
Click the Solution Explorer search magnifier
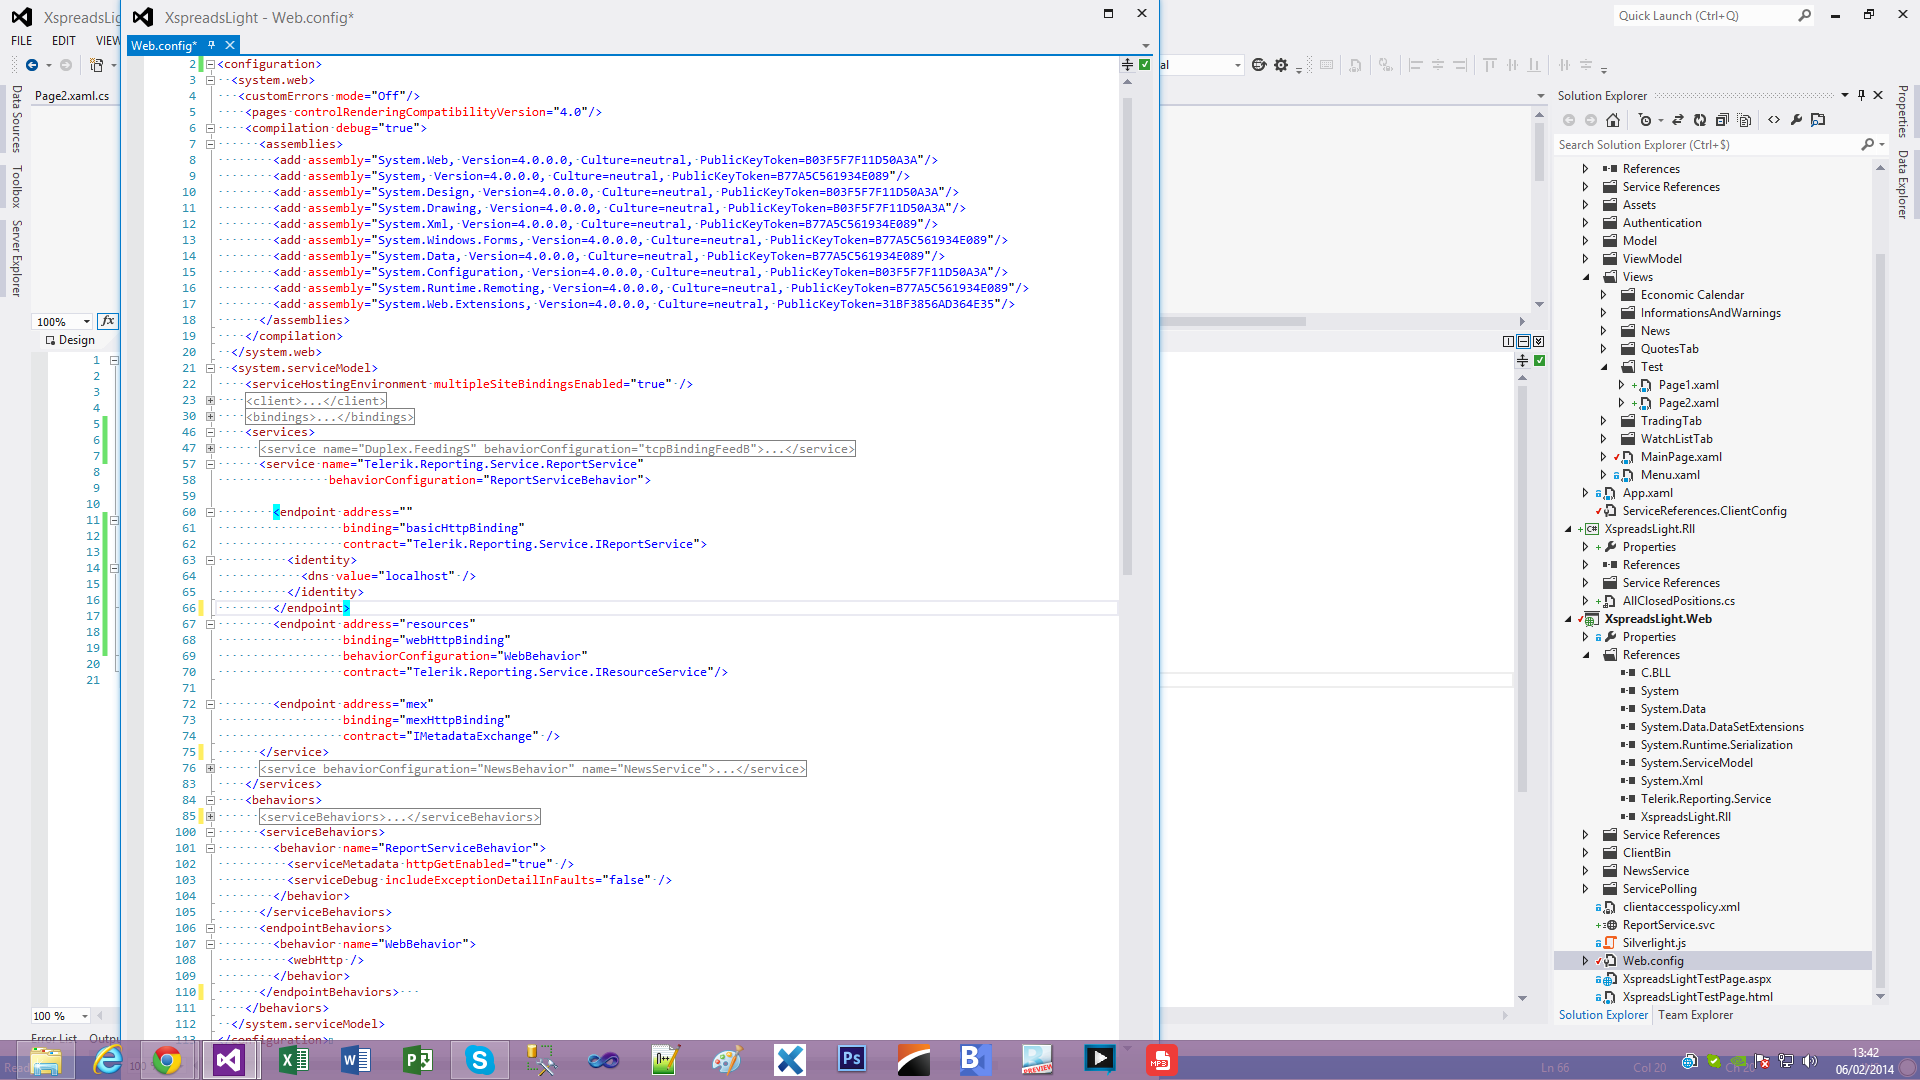coord(1867,145)
